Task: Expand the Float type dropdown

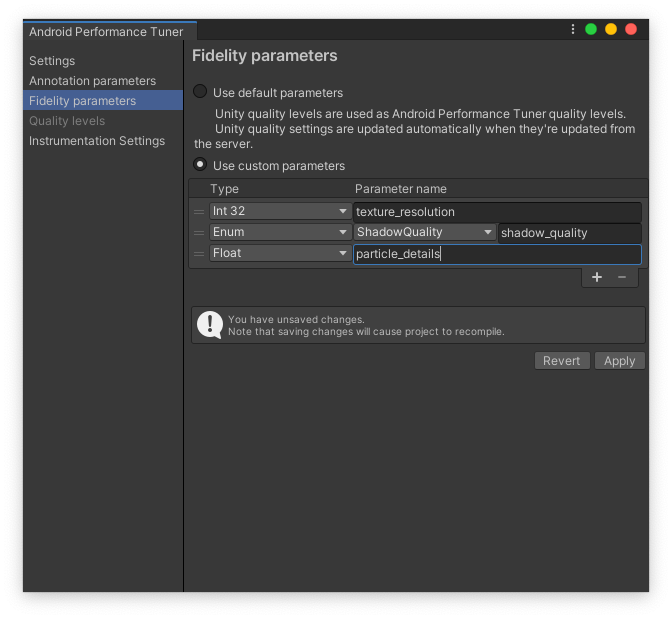Action: tap(279, 254)
